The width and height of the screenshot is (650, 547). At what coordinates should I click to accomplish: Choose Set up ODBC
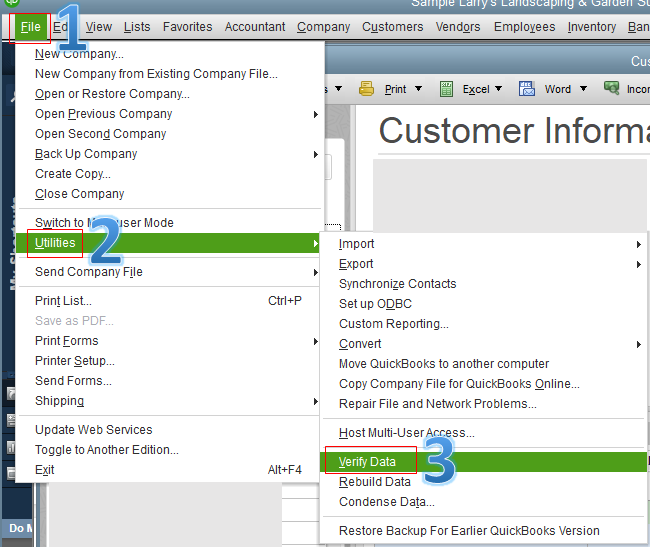click(x=484, y=304)
